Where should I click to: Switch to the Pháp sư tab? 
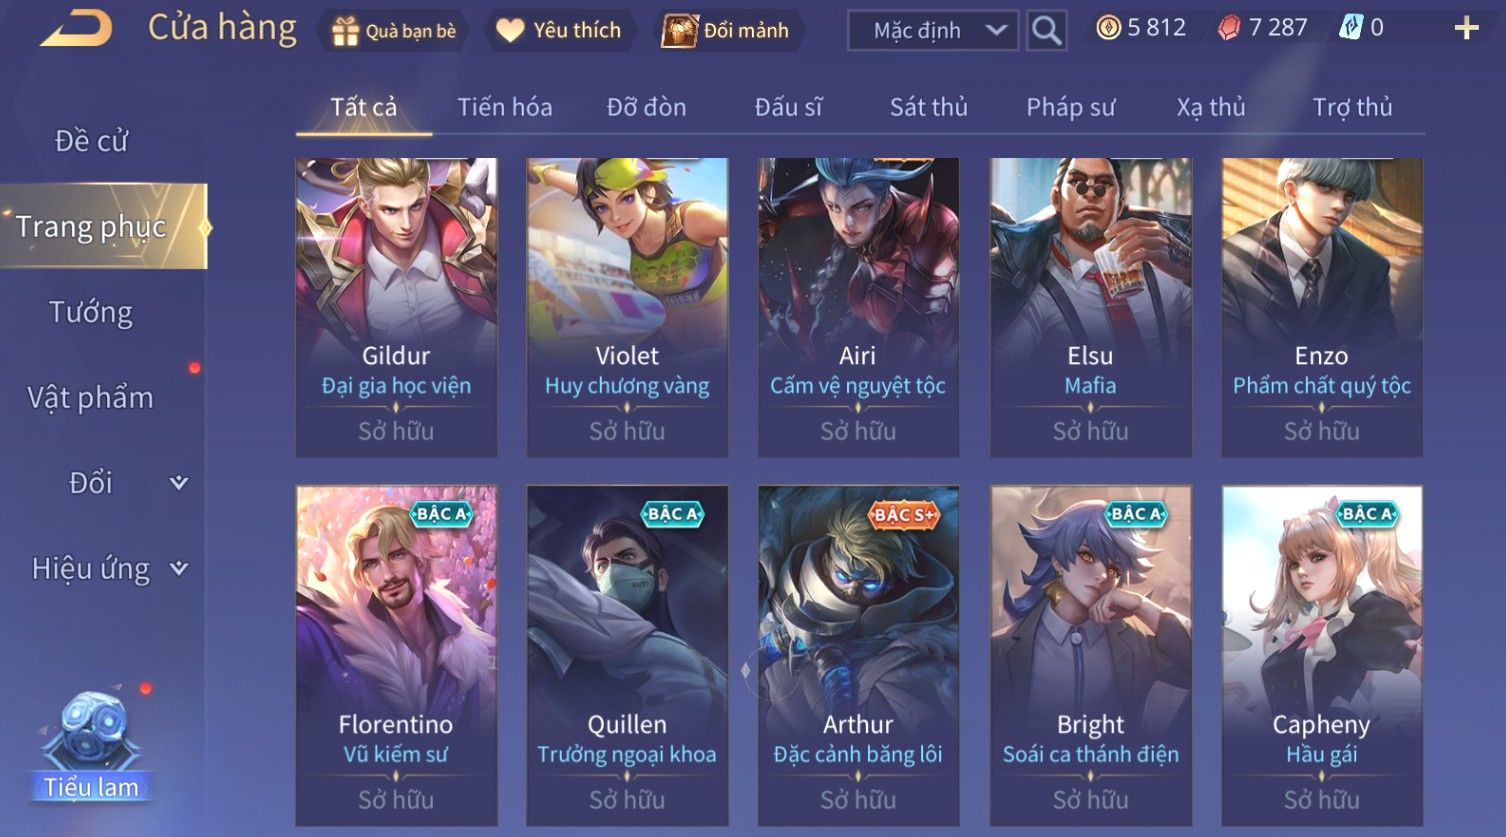[1070, 107]
